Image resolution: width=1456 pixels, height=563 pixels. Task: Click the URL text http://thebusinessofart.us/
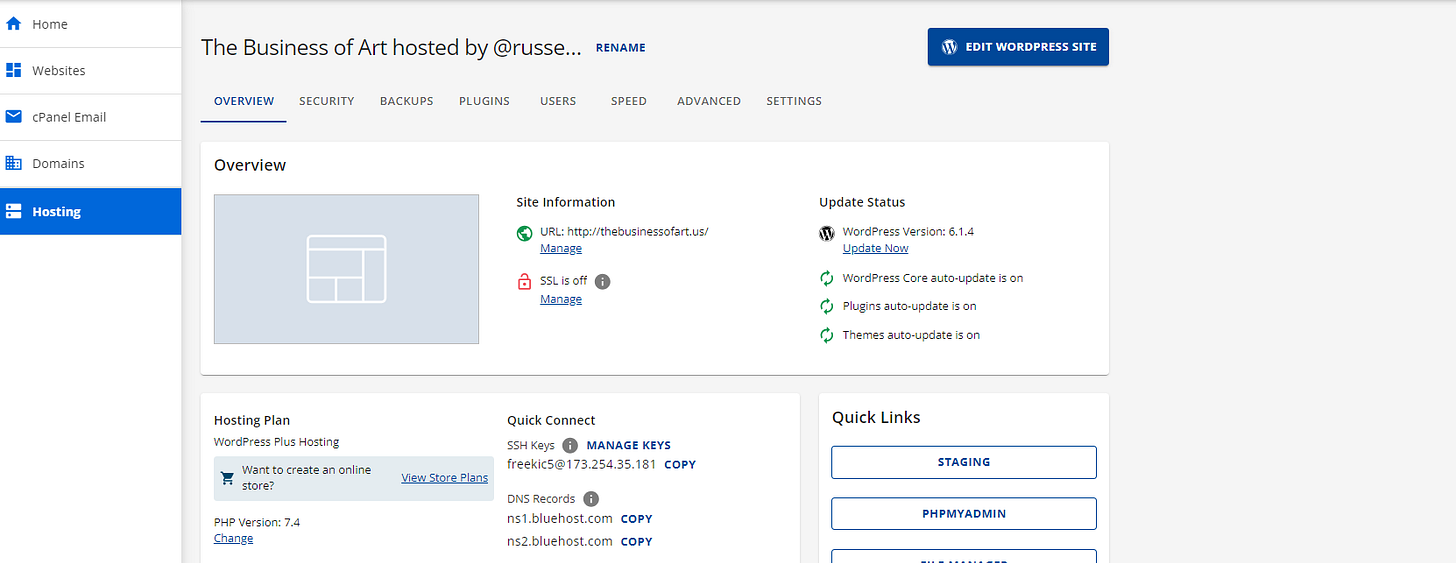(638, 231)
